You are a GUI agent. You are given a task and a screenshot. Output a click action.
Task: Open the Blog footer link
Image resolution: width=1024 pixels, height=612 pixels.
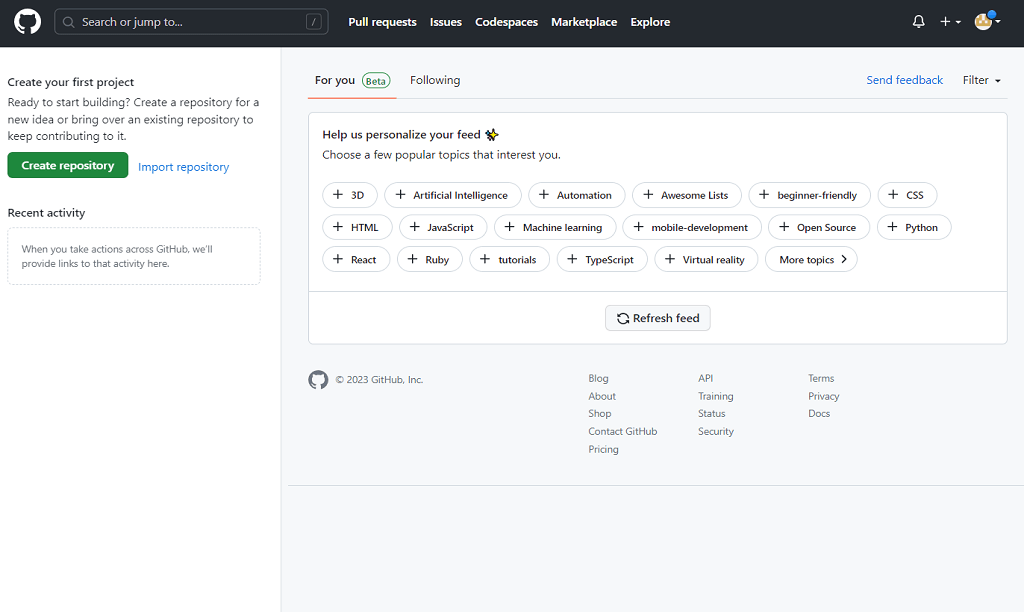[x=598, y=378]
